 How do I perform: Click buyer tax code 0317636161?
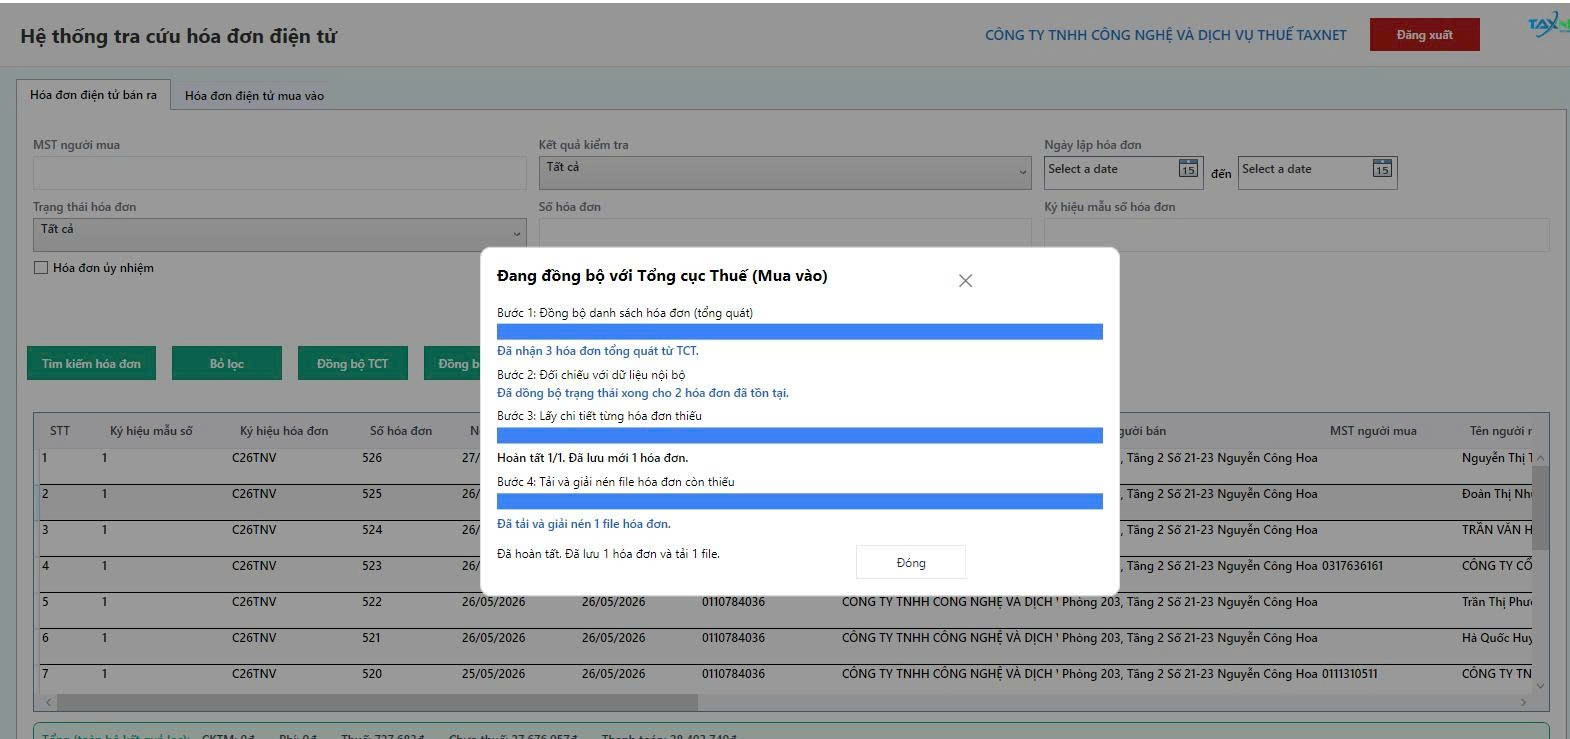coord(1352,566)
